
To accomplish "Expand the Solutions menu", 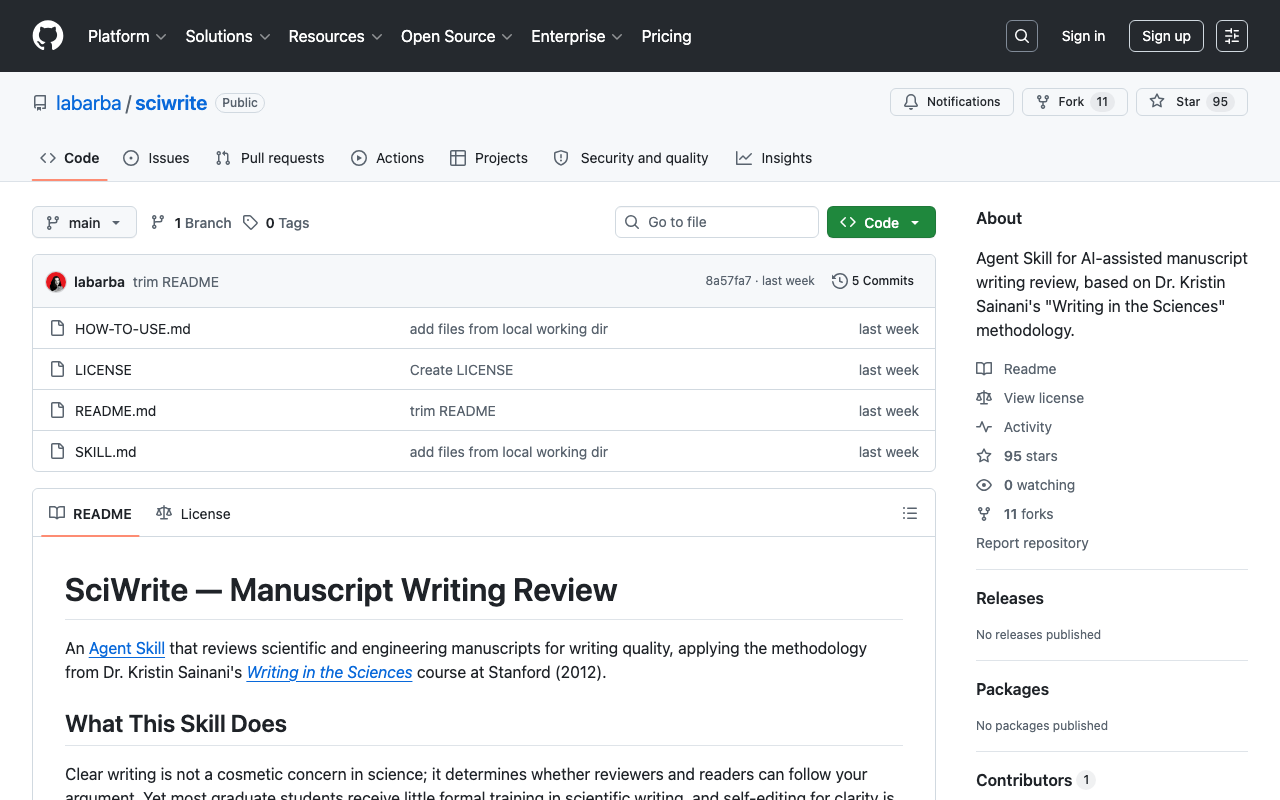I will [228, 36].
